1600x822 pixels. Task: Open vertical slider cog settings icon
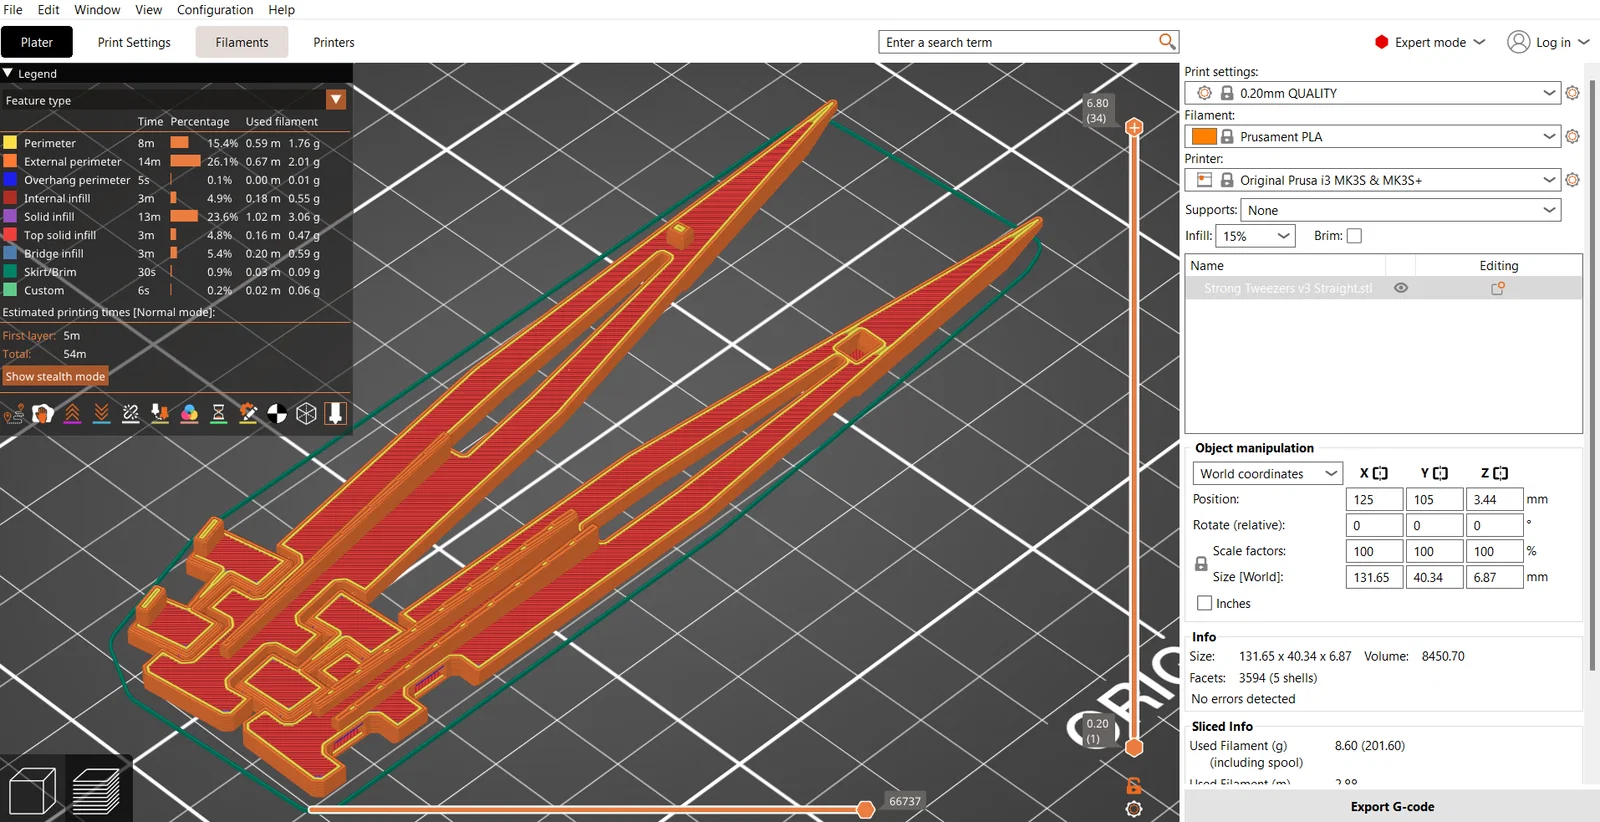point(1134,809)
